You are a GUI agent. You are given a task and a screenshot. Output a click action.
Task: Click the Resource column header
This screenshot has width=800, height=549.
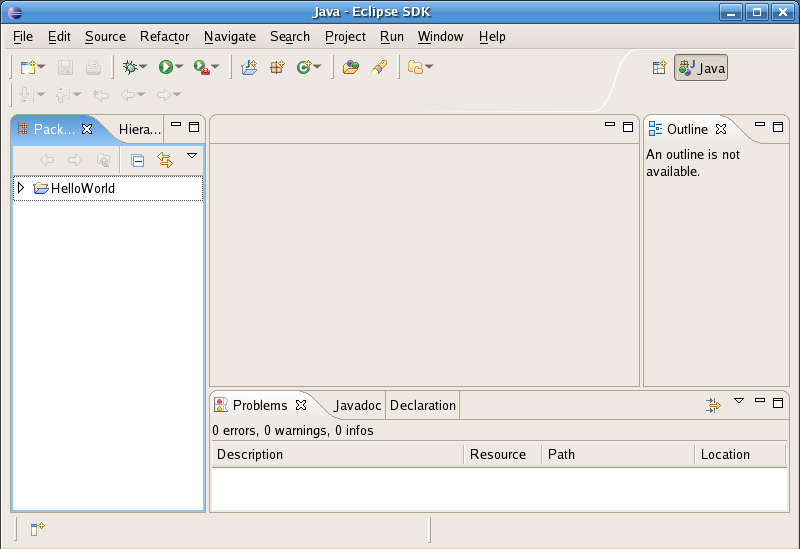498,454
